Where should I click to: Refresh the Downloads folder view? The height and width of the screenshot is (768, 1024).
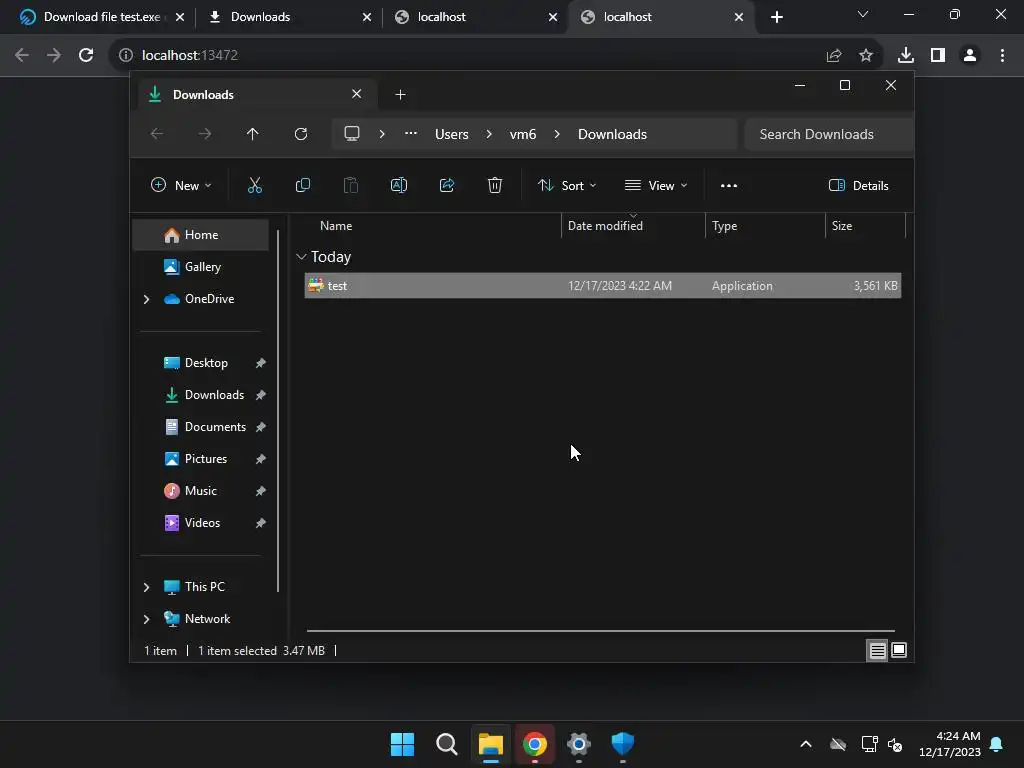300,134
